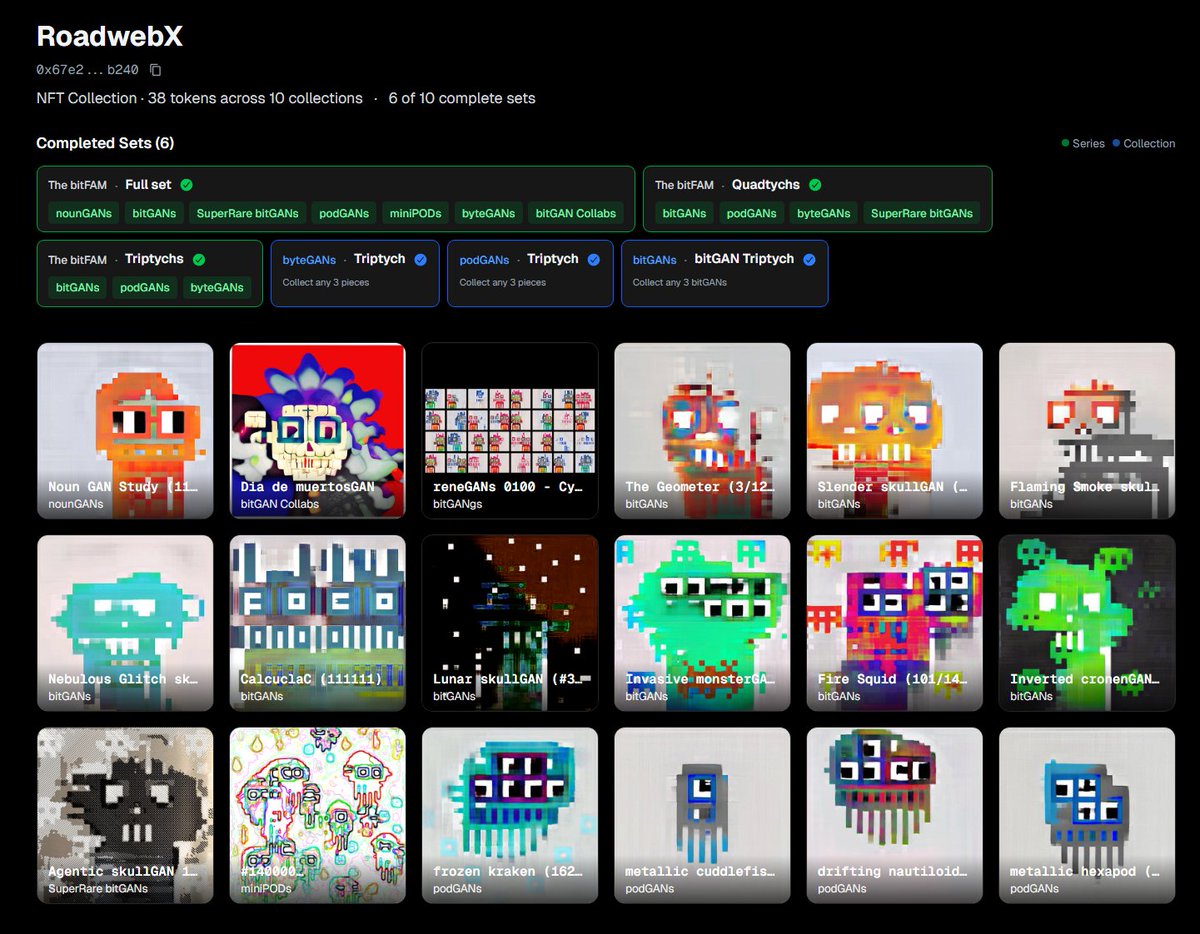Image resolution: width=1200 pixels, height=934 pixels.
Task: Select the podGANs tag in Triptychs set
Action: point(145,287)
